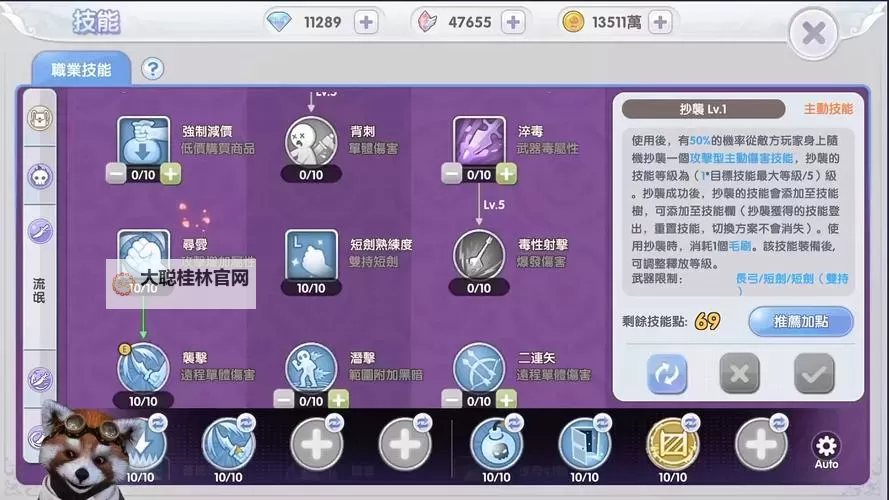
Task: Click the 主動技能 label
Action: pos(828,109)
